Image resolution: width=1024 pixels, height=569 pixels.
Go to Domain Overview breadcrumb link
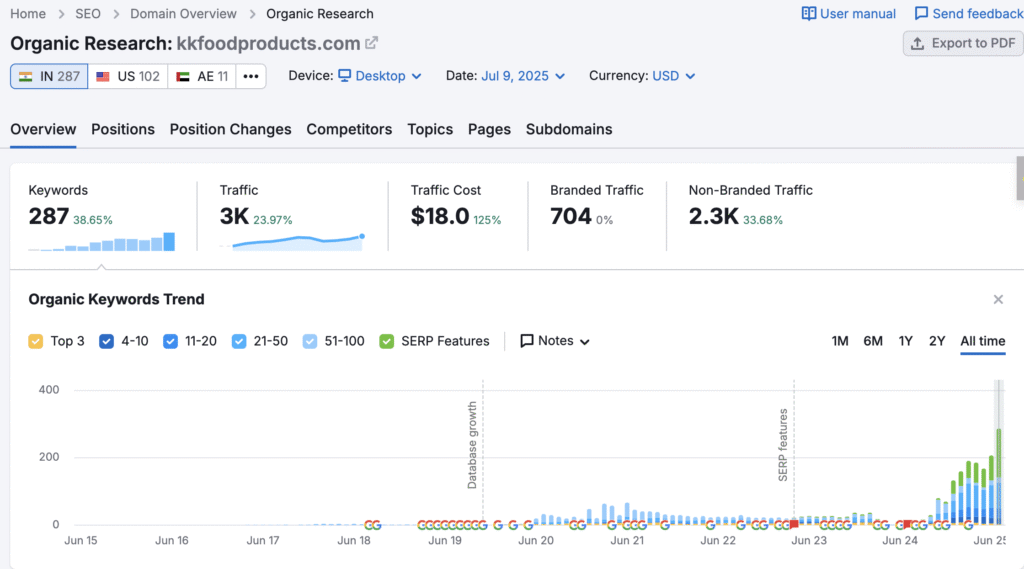(183, 14)
